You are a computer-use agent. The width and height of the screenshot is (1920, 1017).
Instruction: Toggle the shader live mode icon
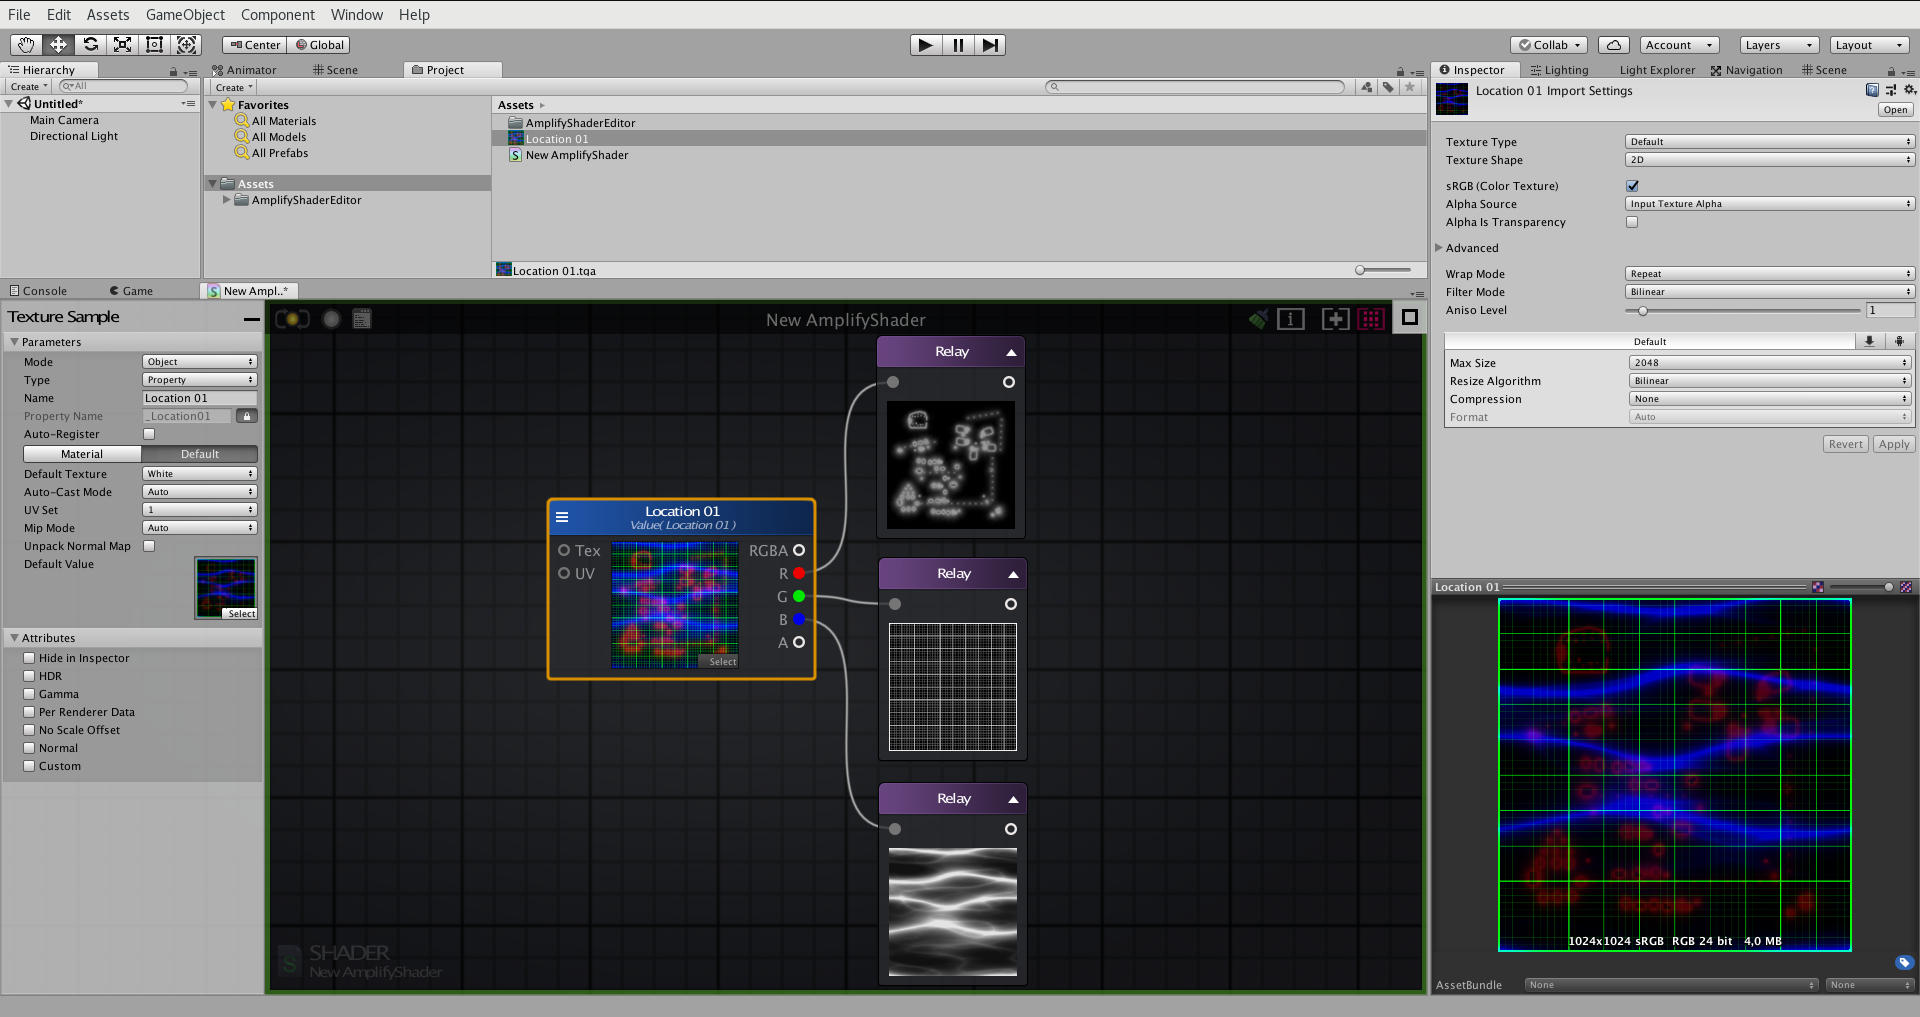tap(292, 319)
